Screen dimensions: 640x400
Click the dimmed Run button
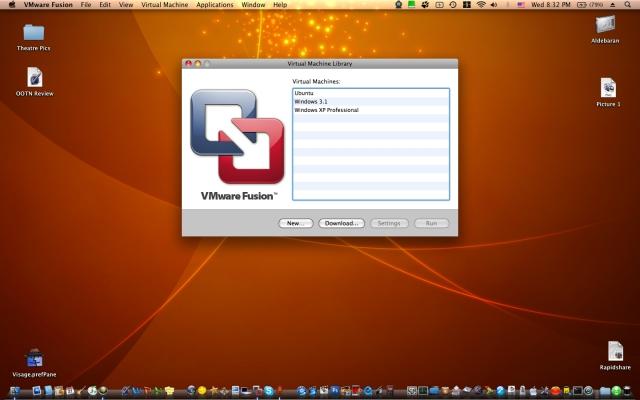tap(431, 223)
